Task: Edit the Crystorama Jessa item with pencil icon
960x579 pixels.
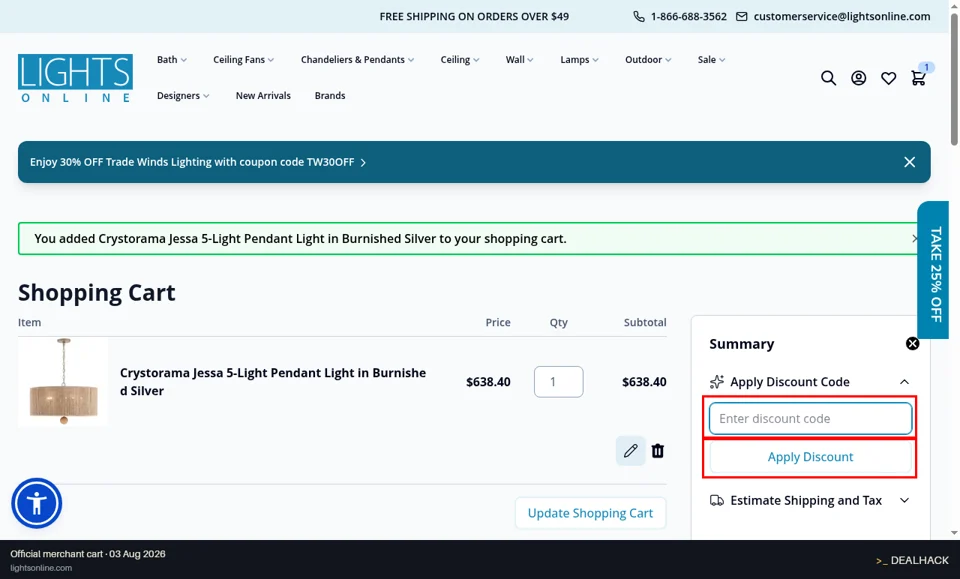Action: (631, 451)
